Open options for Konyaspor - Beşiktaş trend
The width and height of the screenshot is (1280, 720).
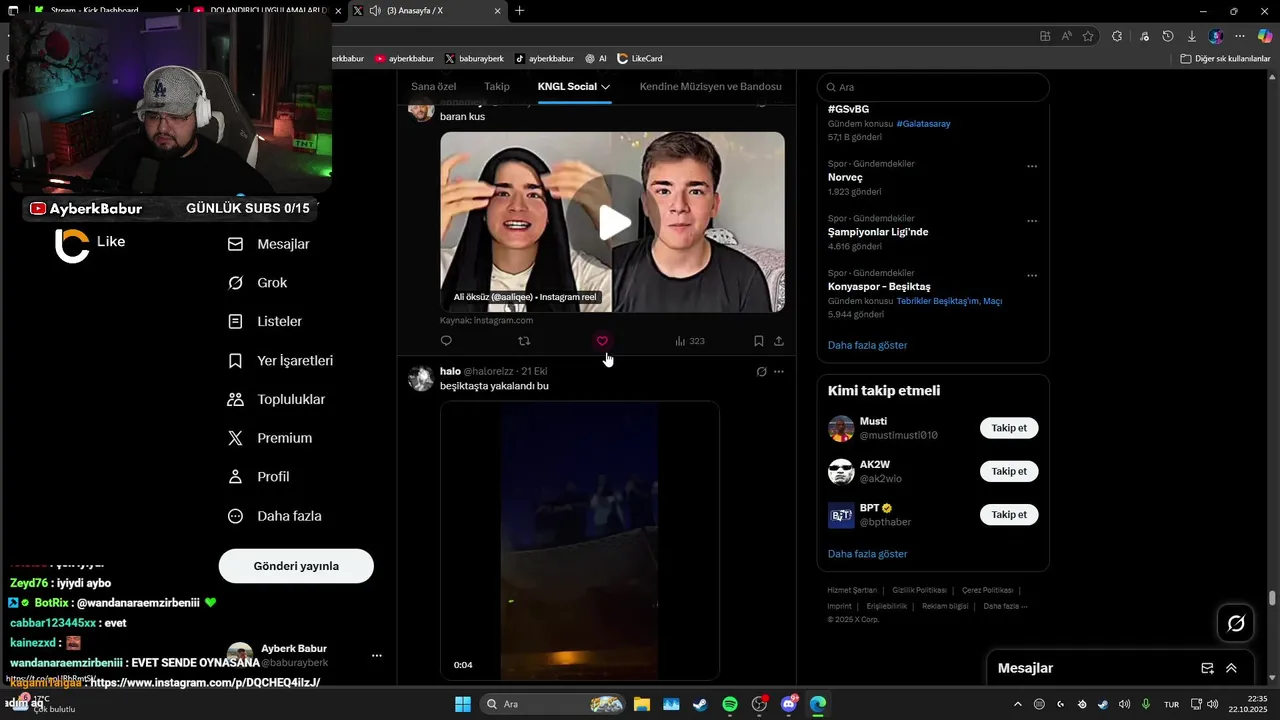1032,276
